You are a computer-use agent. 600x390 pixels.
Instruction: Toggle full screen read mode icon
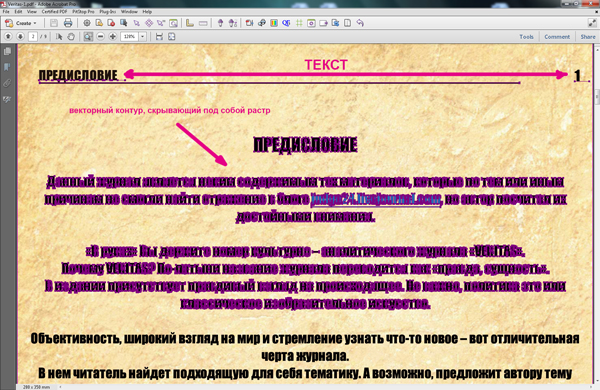(x=592, y=23)
